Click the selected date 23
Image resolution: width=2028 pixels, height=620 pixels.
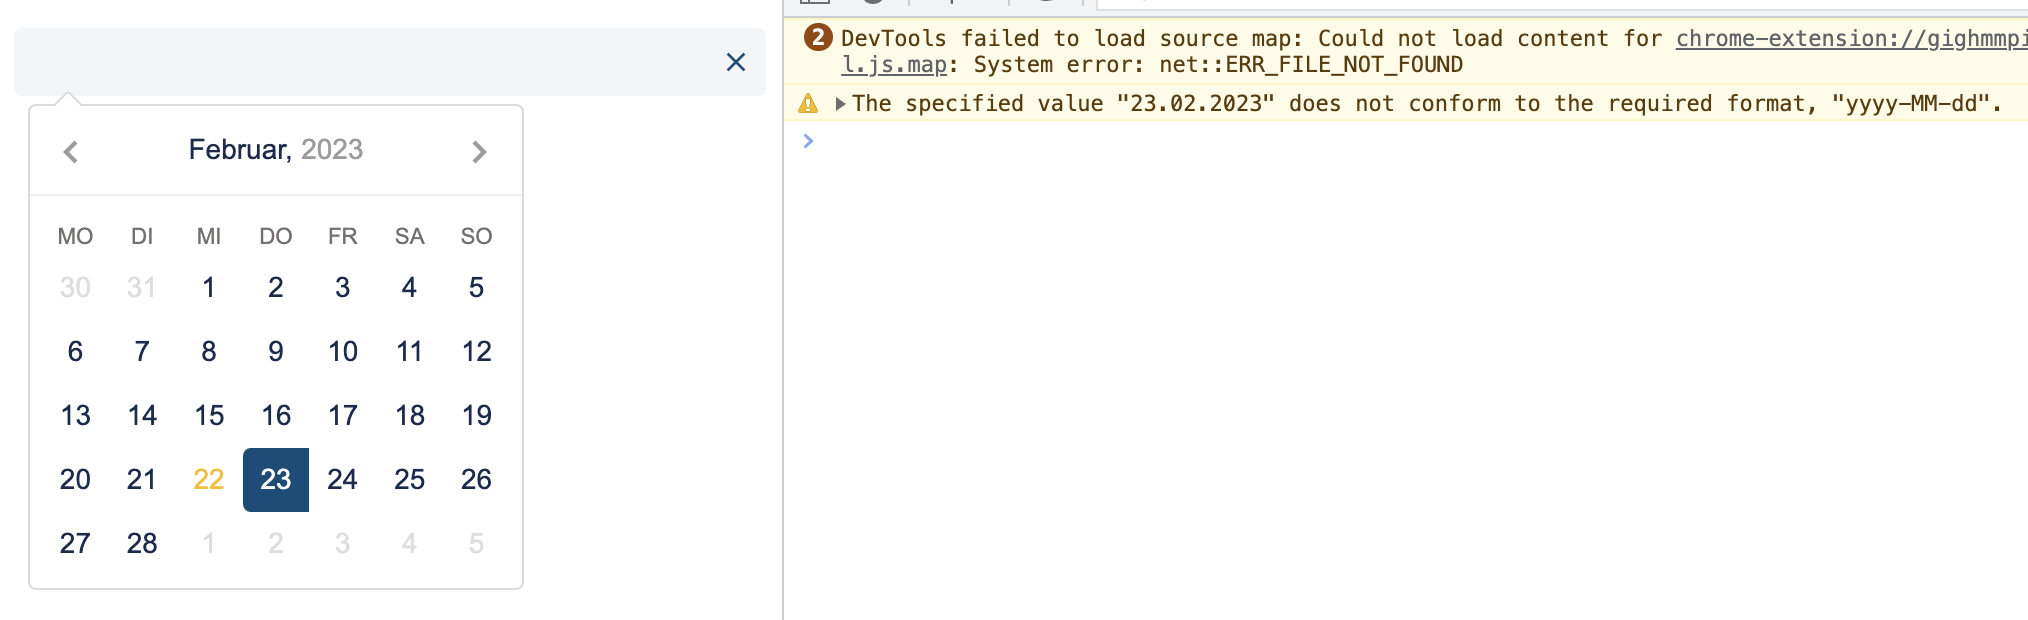[276, 480]
